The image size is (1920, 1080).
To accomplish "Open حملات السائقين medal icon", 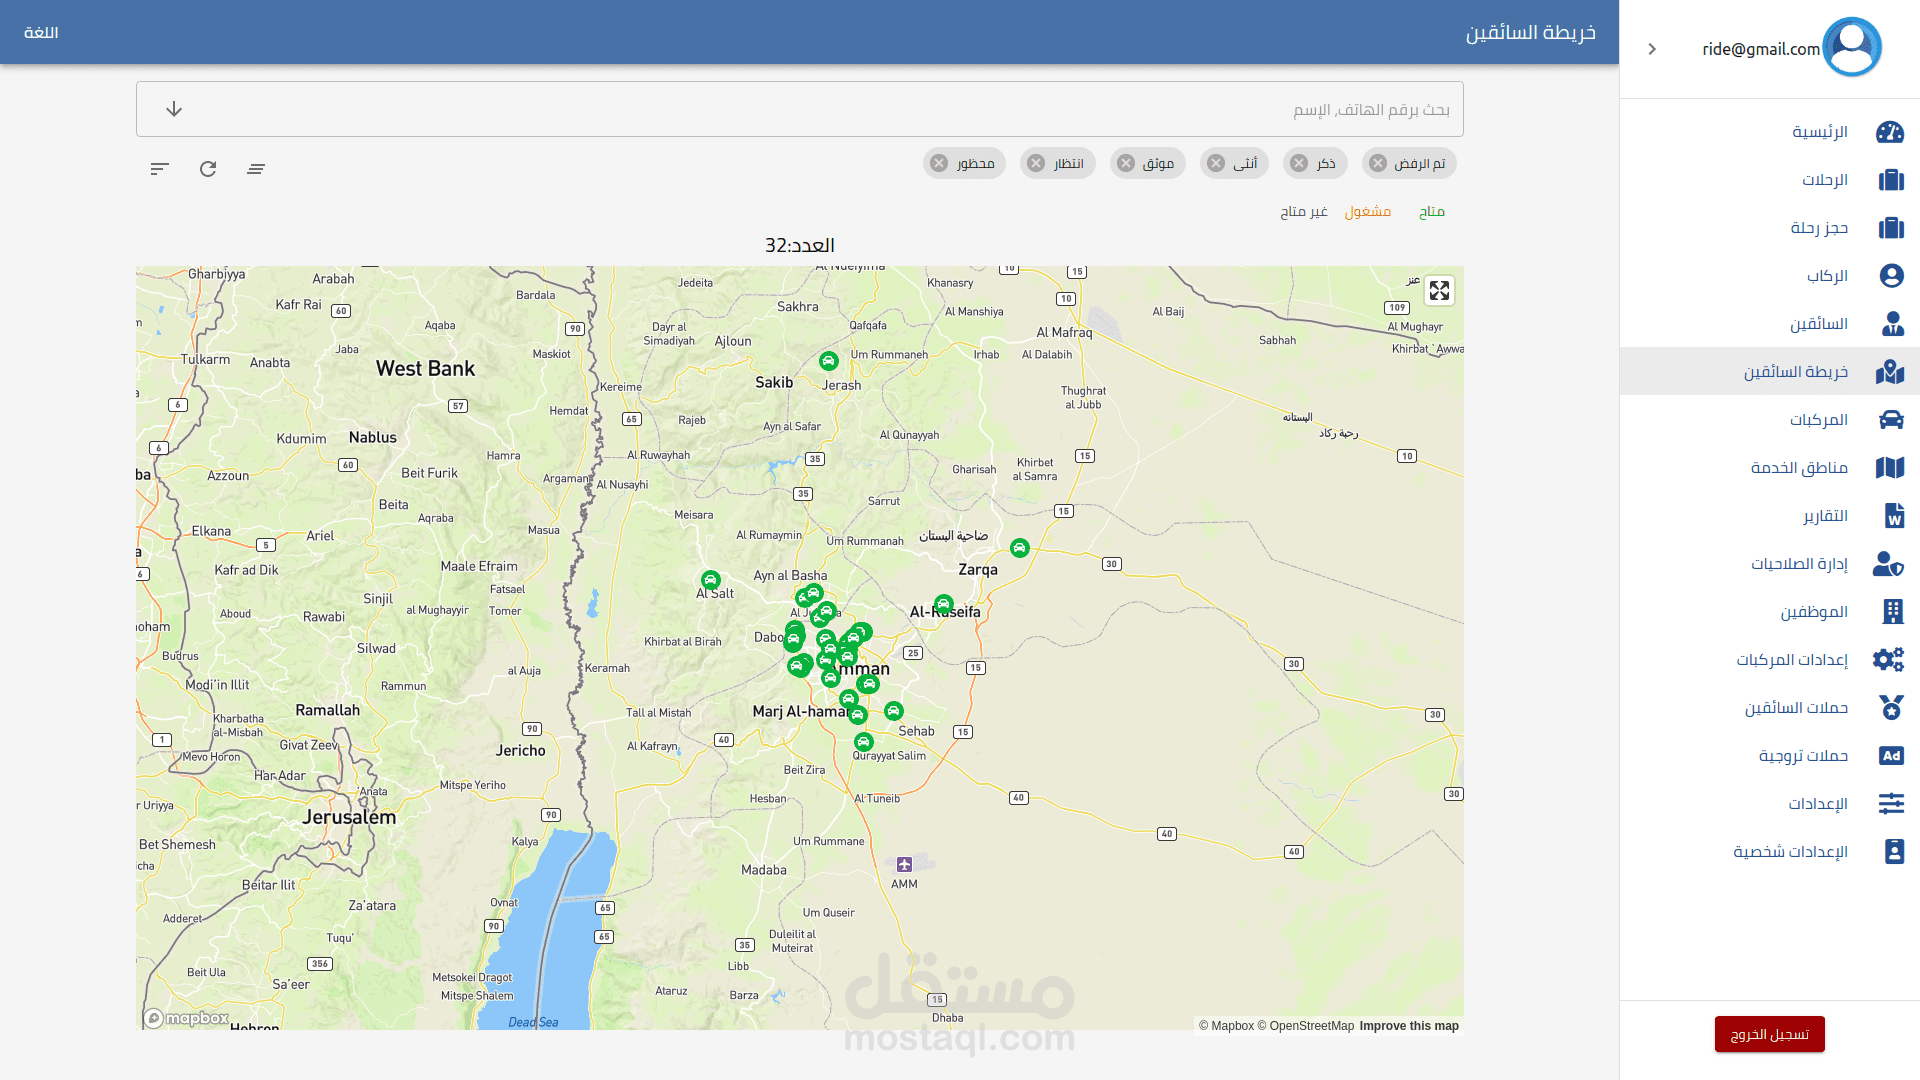I will 1891,708.
